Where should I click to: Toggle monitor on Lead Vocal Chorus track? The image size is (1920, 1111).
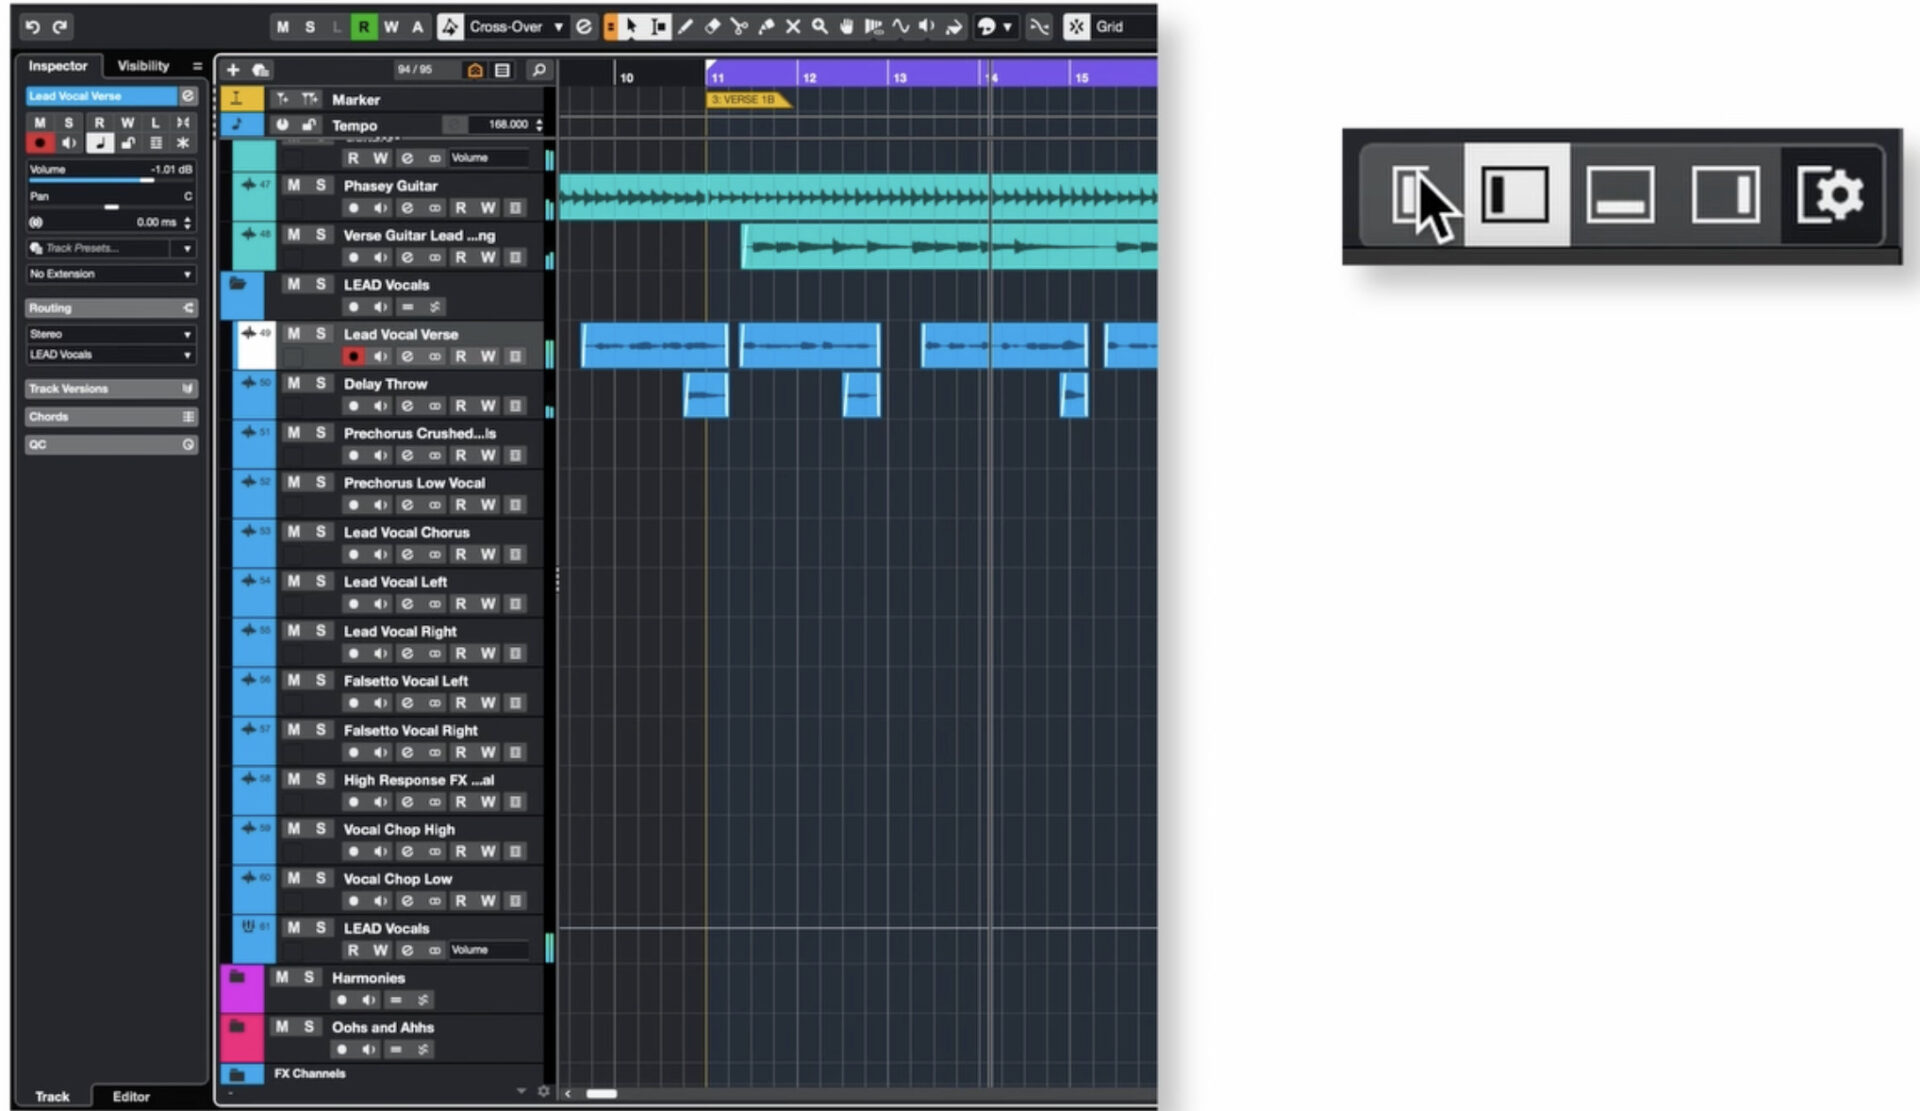[380, 554]
